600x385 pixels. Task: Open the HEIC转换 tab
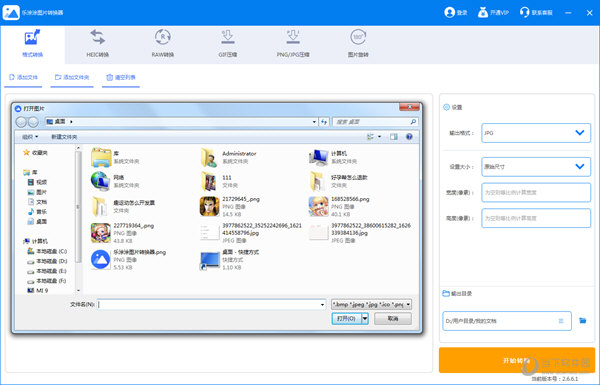[x=98, y=44]
